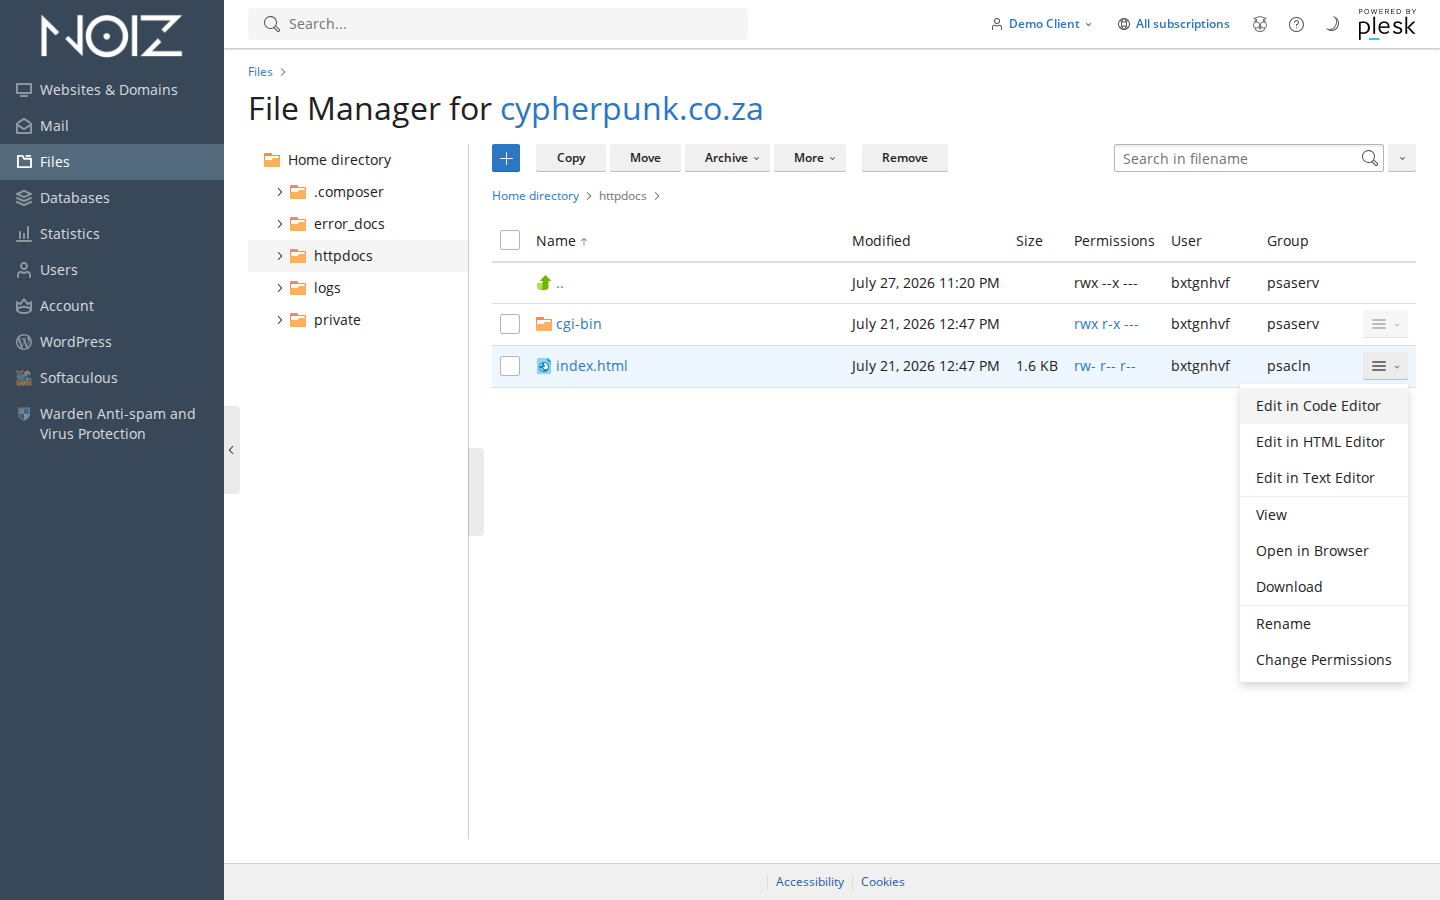Expand the logs tree folder
This screenshot has height=900, width=1440.
280,288
